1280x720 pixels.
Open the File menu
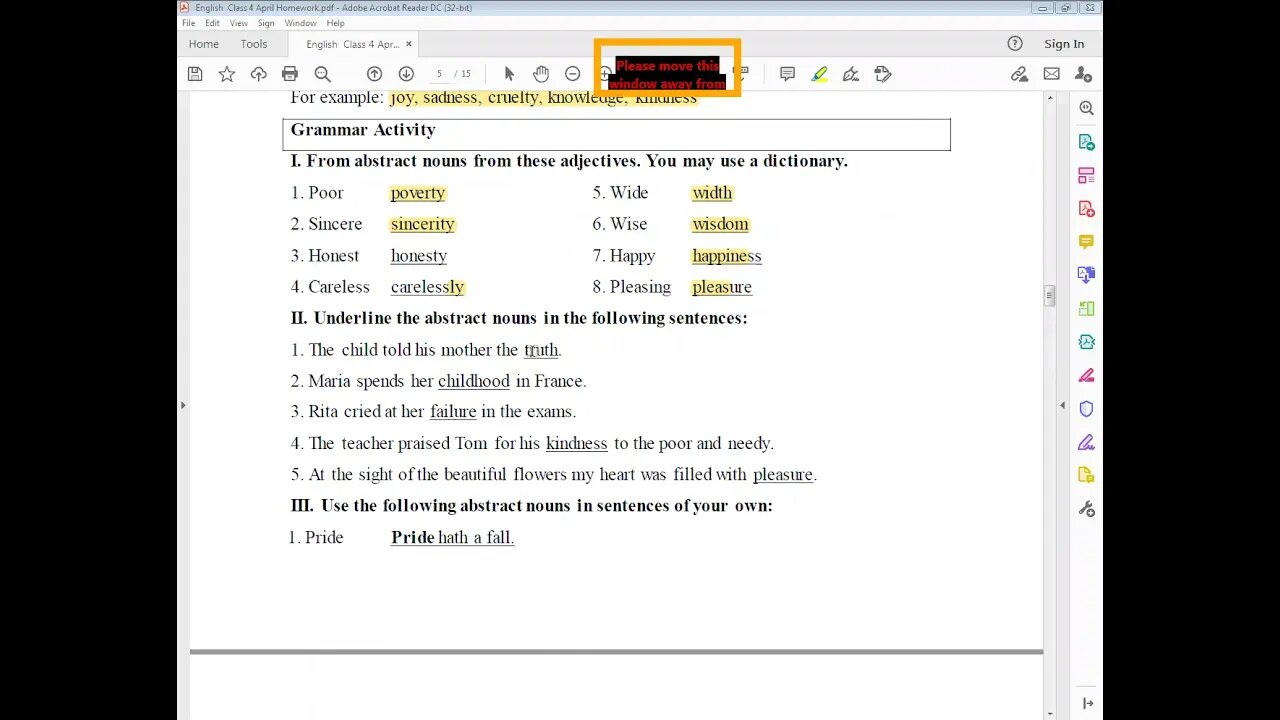coord(188,23)
